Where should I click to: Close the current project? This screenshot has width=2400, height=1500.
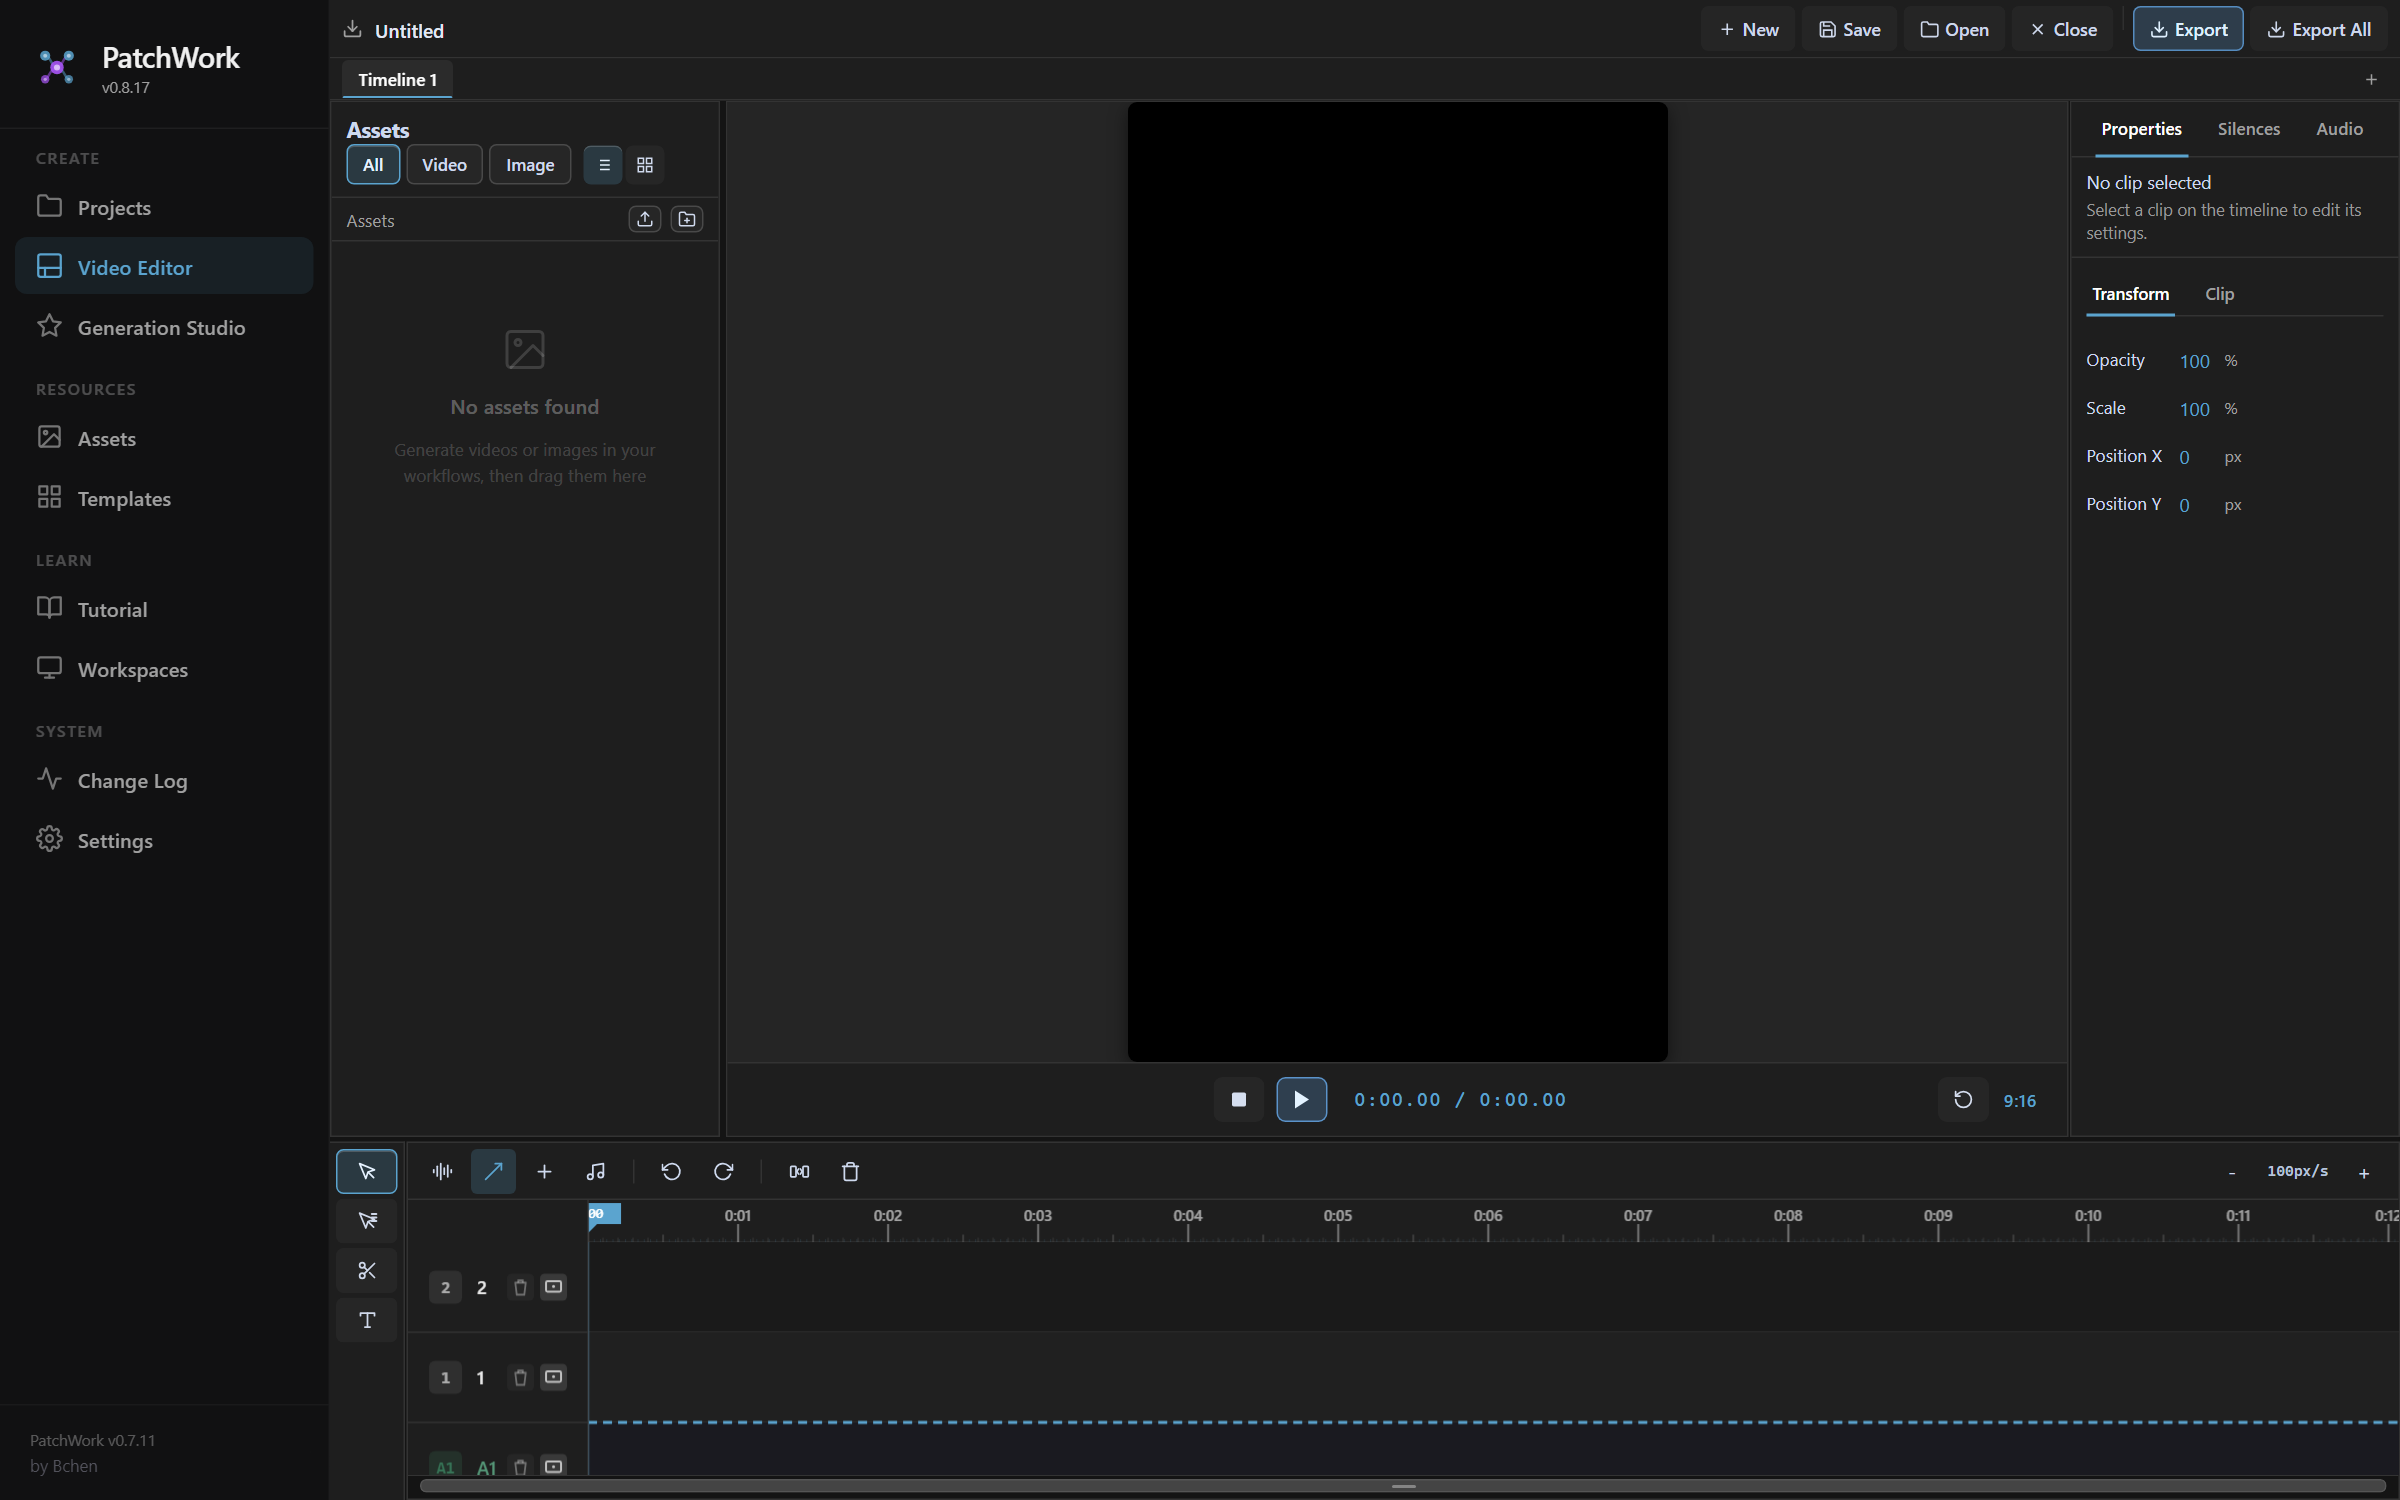(2063, 30)
